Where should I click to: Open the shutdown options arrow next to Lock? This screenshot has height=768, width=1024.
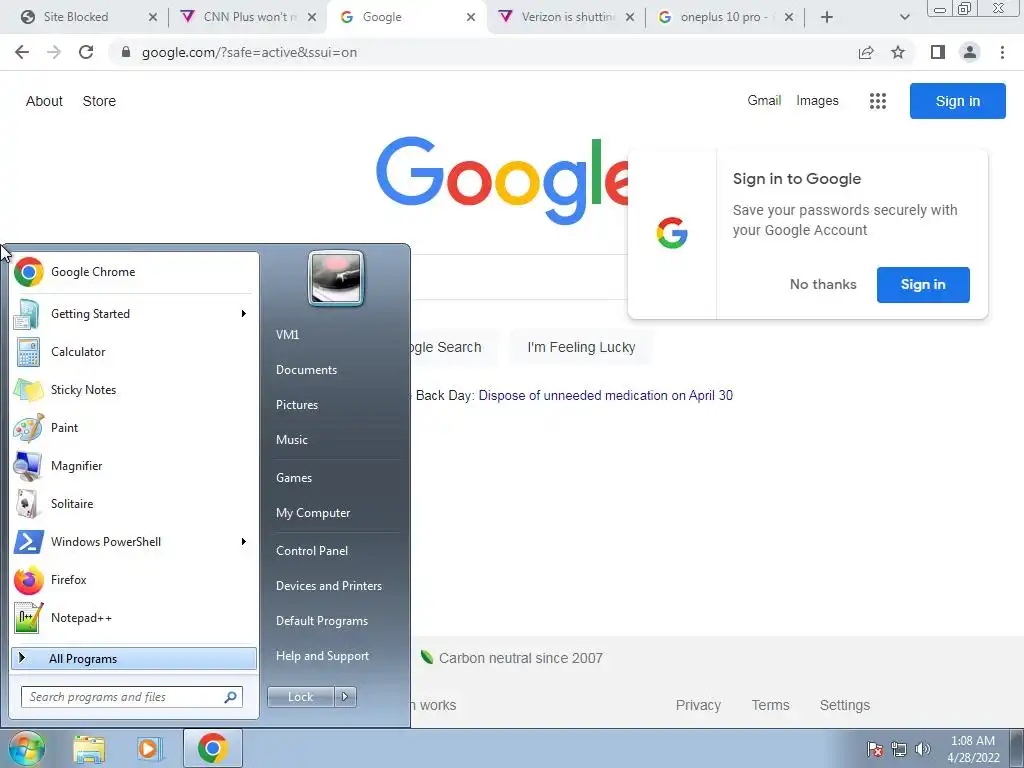tap(345, 697)
